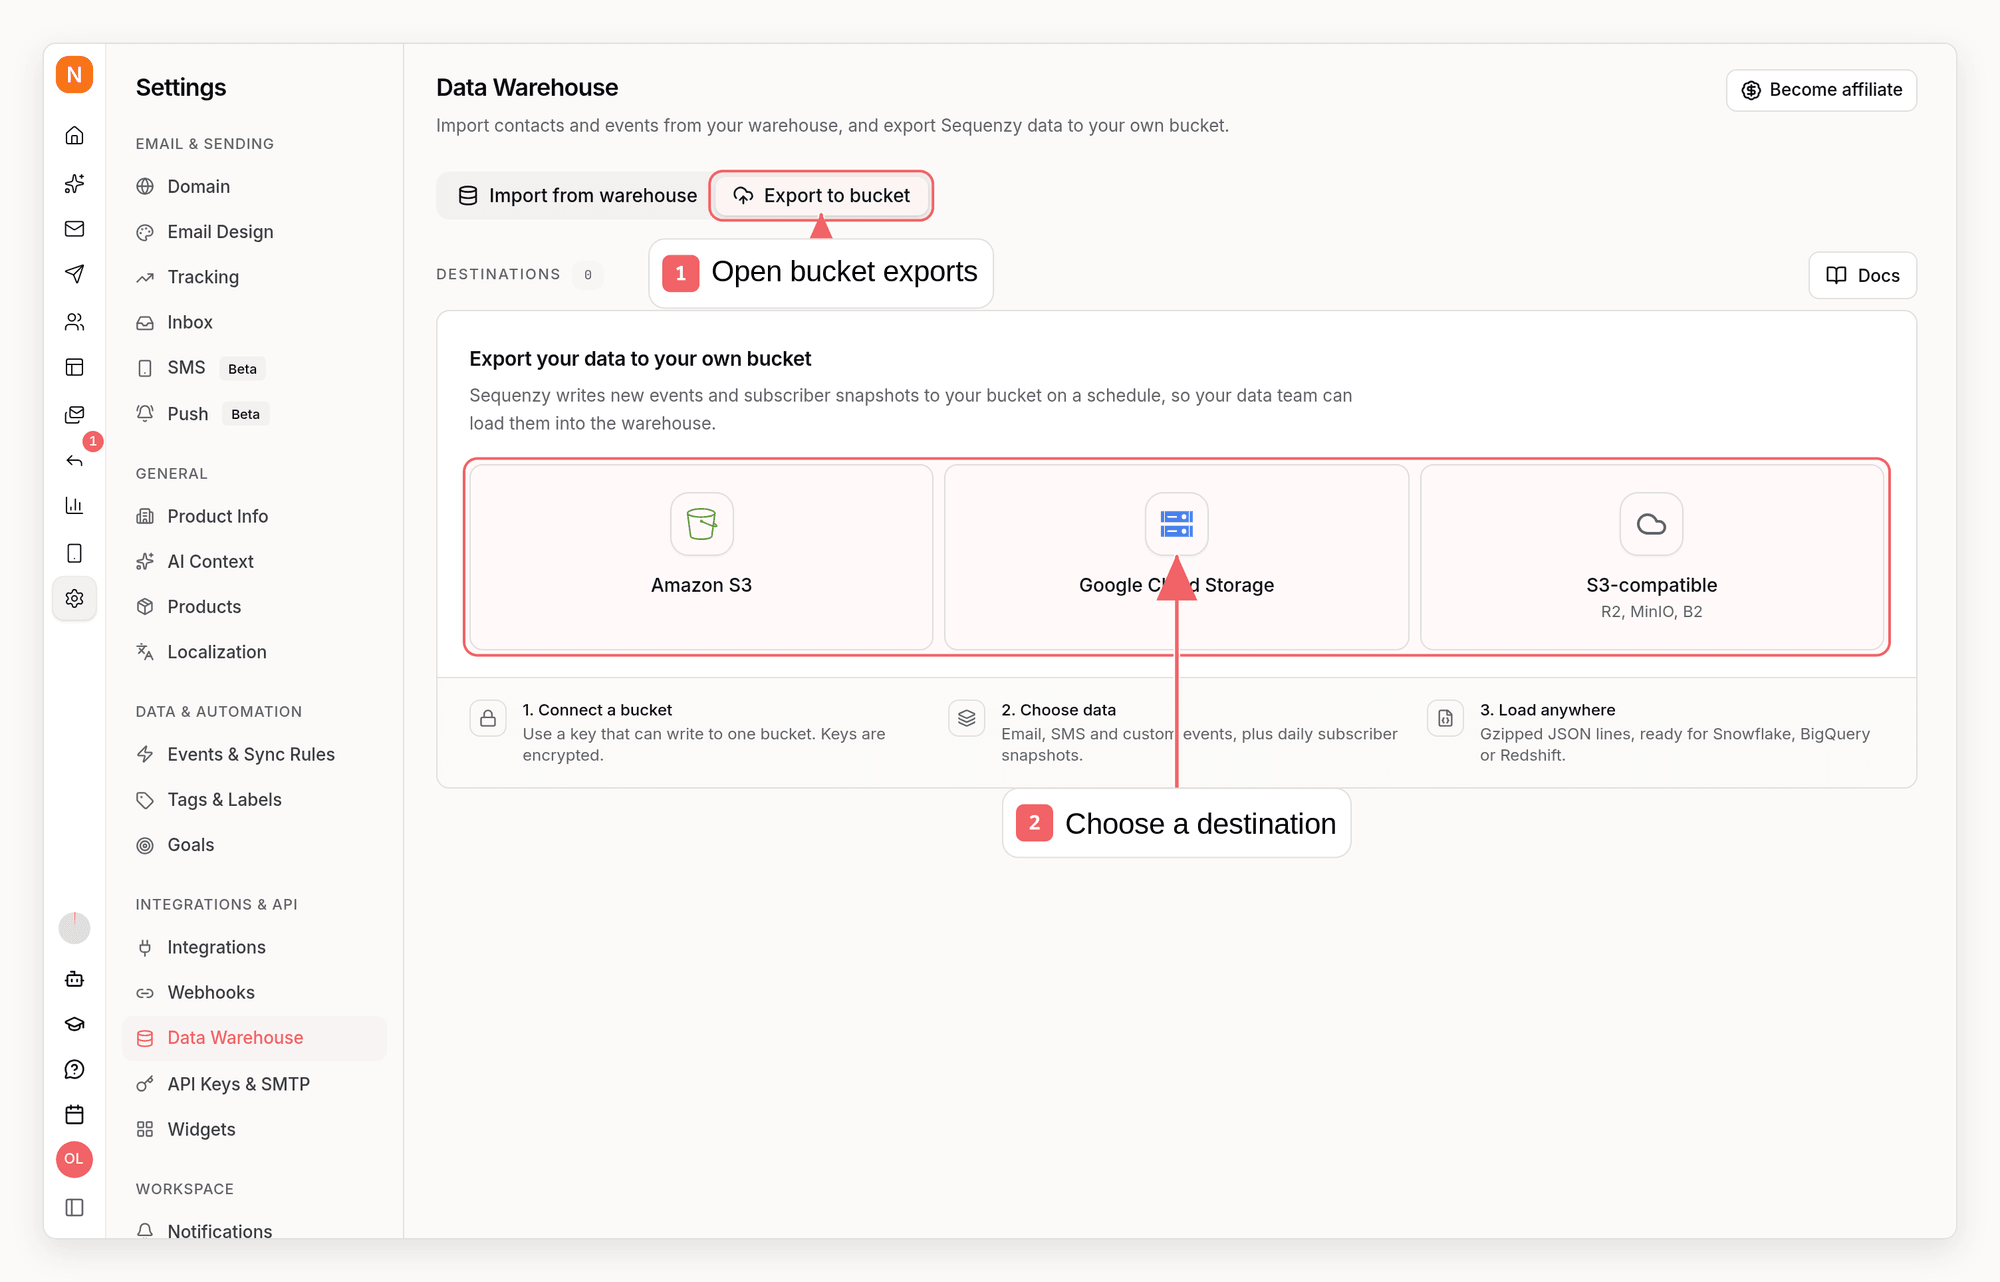Choose the Google Cloud Storage destination card
The width and height of the screenshot is (2000, 1282).
pyautogui.click(x=1176, y=557)
